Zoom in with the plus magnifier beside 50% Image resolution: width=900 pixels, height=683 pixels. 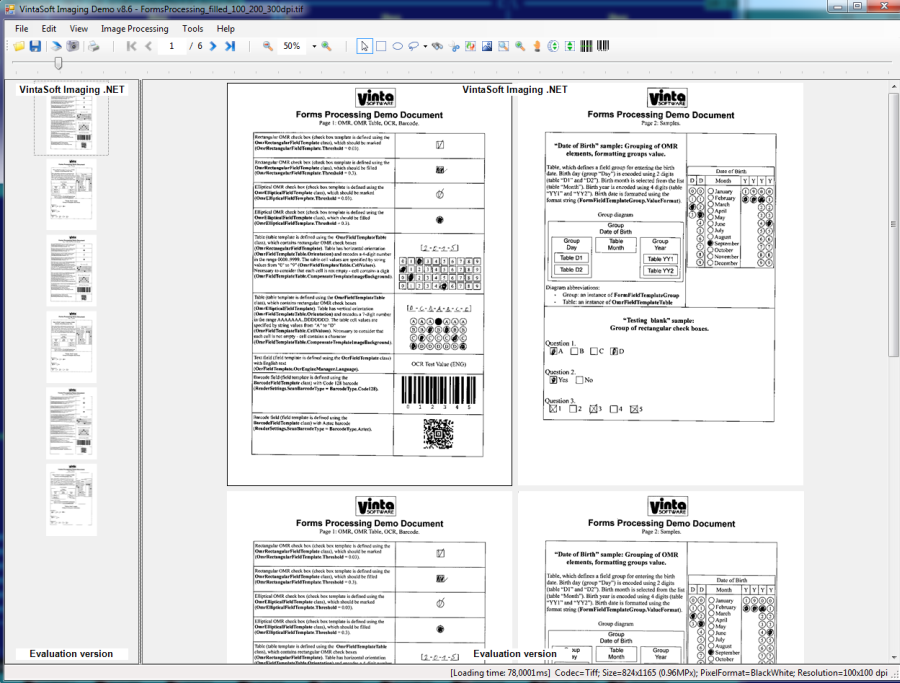coord(326,46)
